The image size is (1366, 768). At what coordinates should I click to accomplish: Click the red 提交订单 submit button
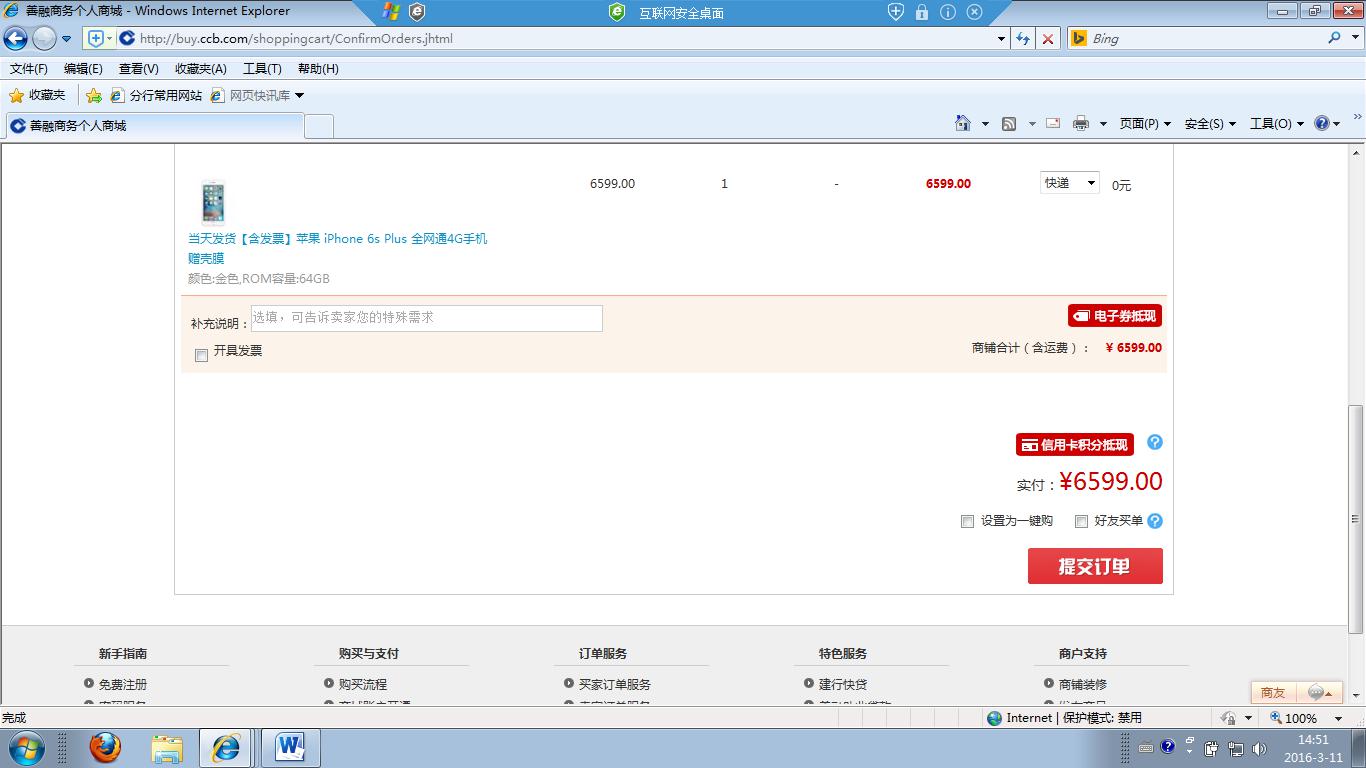1095,566
